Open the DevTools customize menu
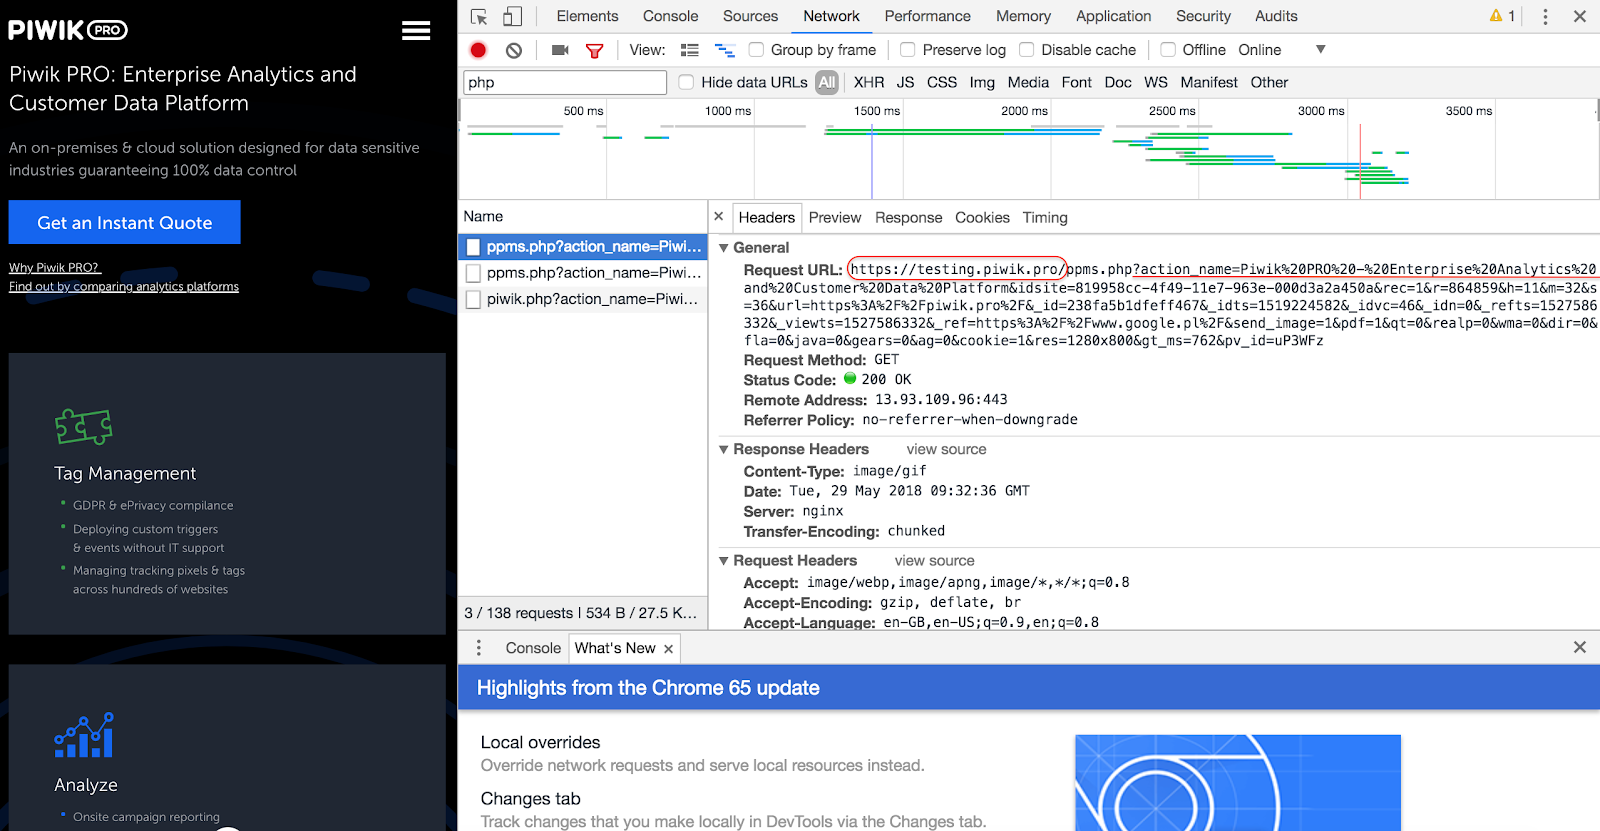1600x831 pixels. [1545, 16]
